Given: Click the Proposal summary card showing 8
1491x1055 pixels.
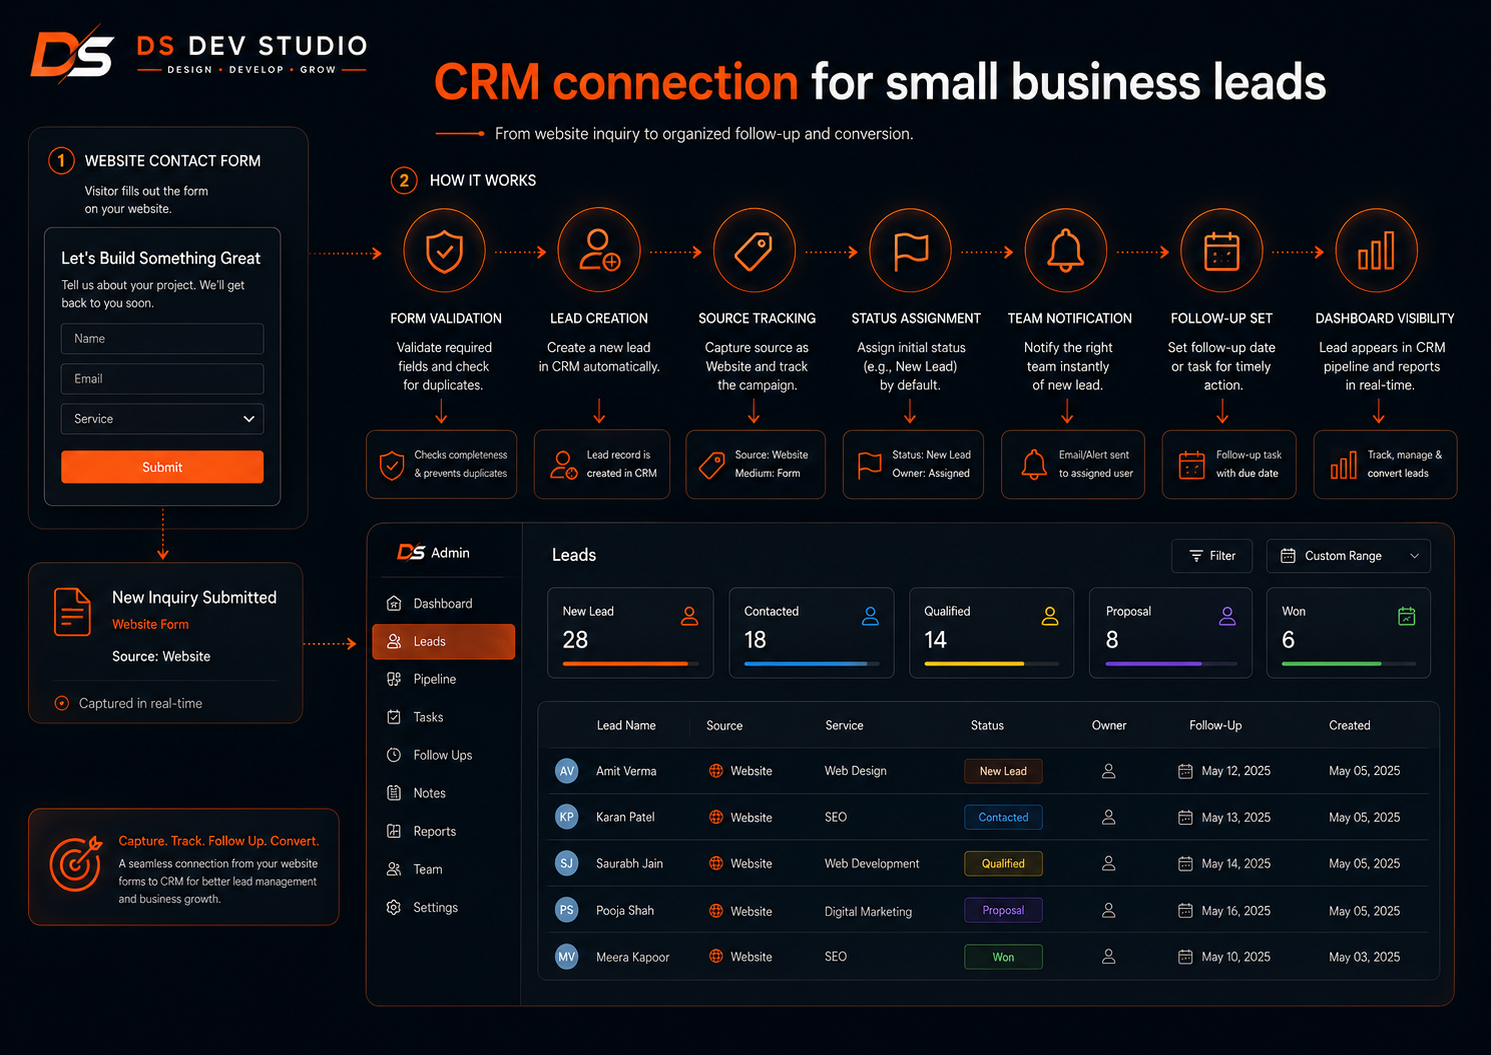Looking at the screenshot, I should [1170, 633].
